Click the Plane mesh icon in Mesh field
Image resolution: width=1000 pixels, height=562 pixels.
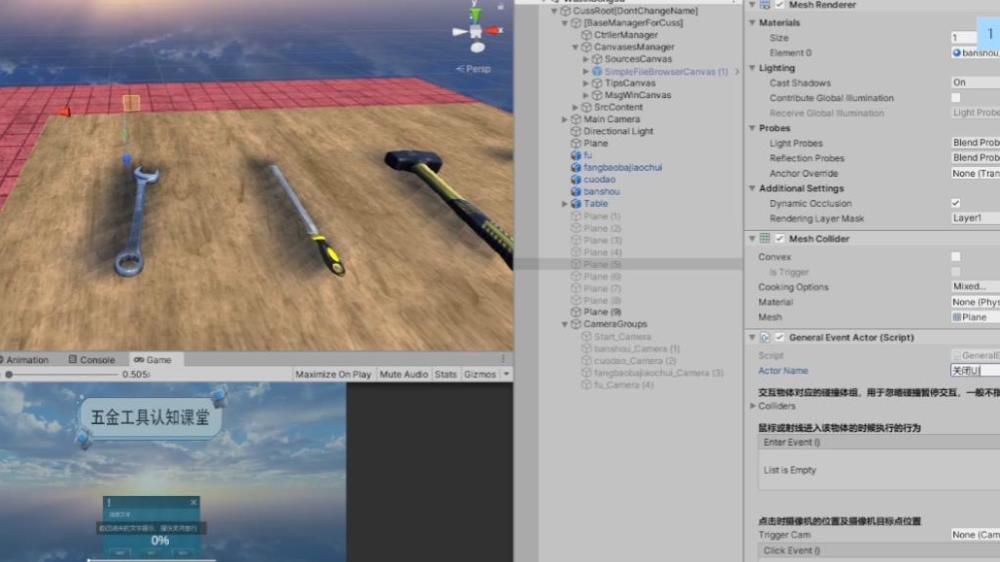coord(956,317)
